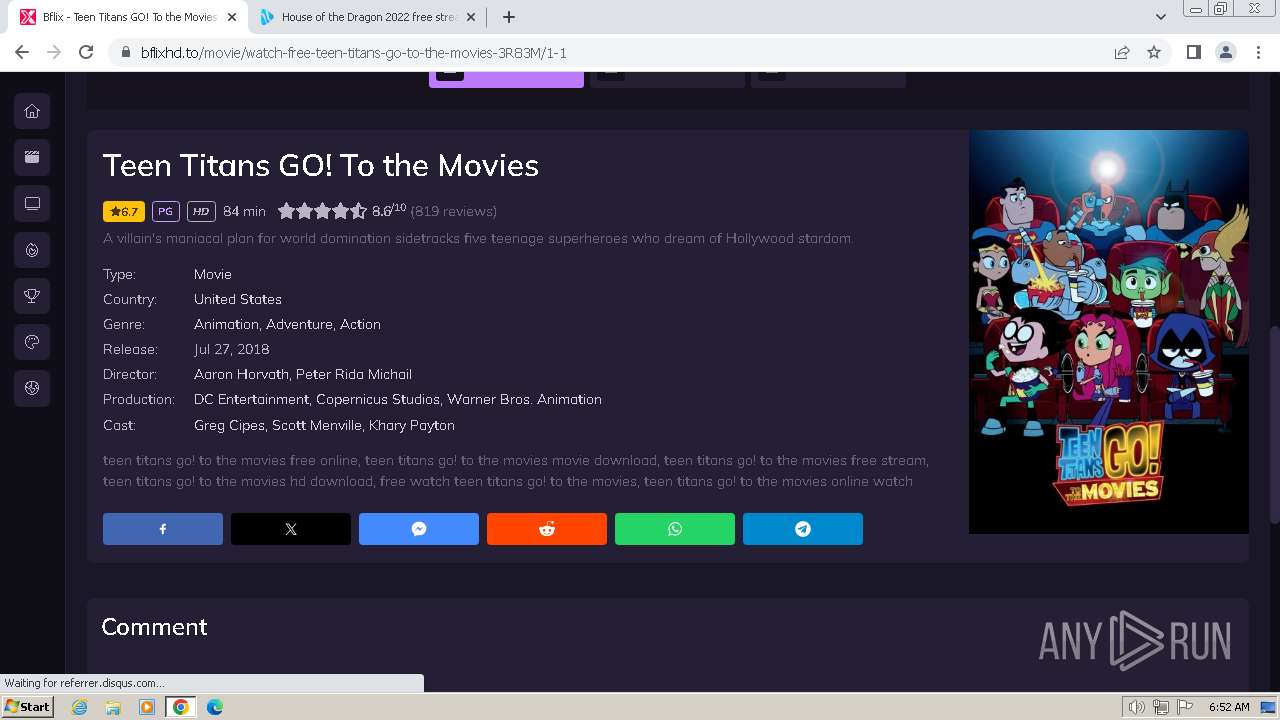Share the movie via WhatsApp

(675, 529)
